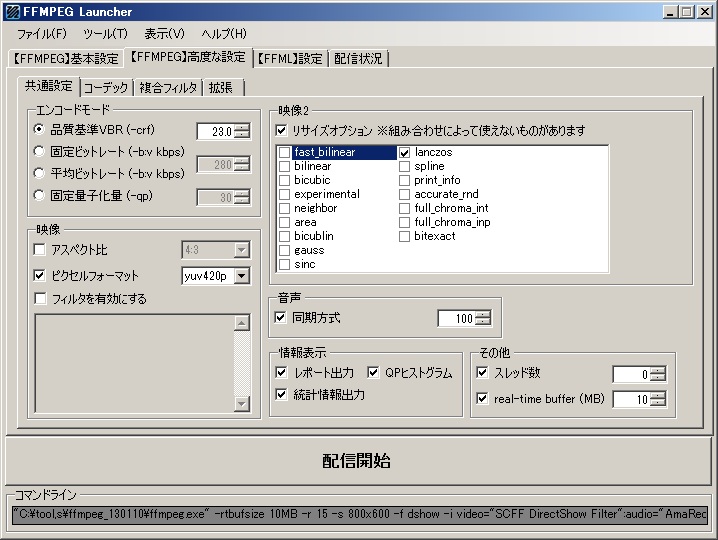Toggle the レポート出力 checkbox

(x=281, y=372)
